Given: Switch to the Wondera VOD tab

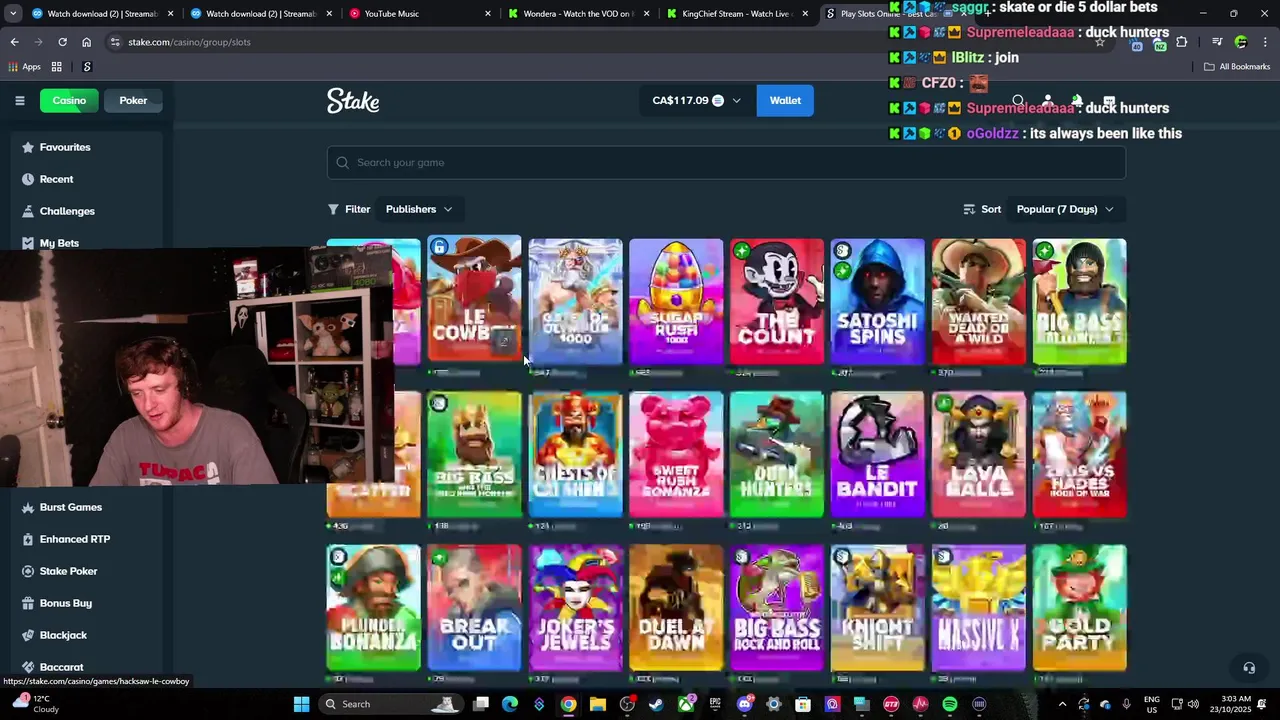Looking at the screenshot, I should coord(578,14).
